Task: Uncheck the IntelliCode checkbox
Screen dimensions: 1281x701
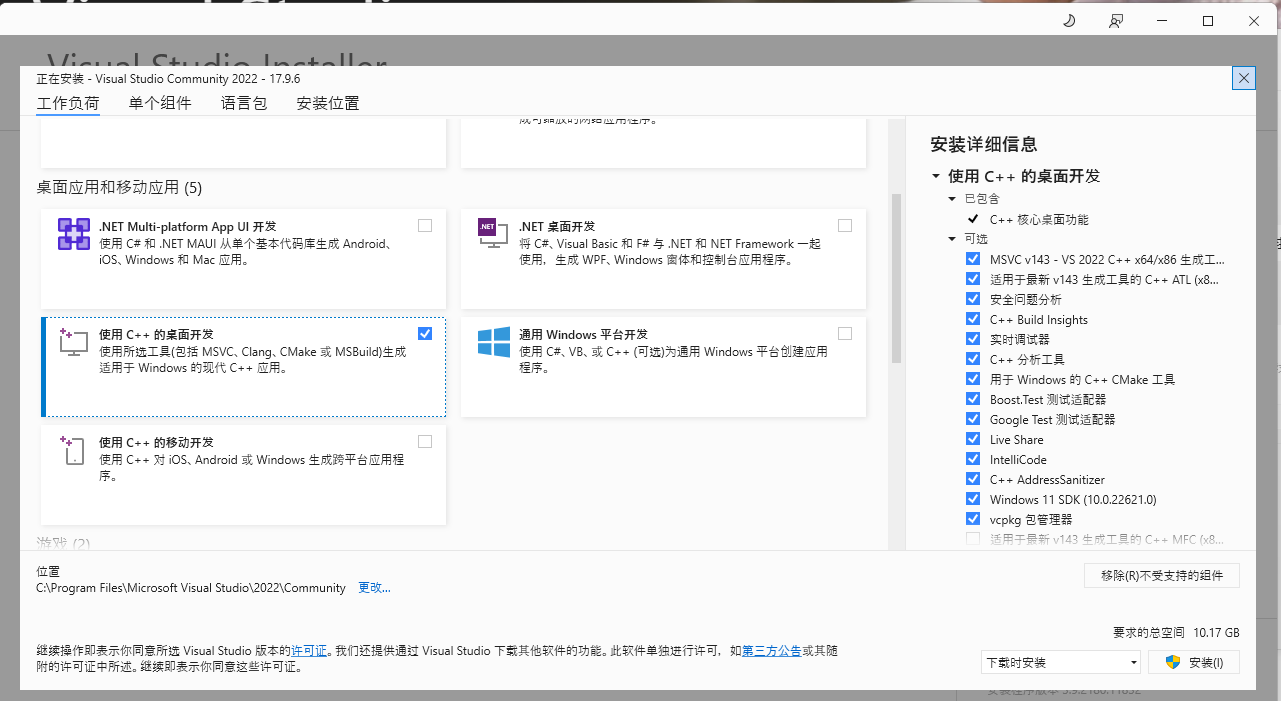Action: [x=973, y=459]
